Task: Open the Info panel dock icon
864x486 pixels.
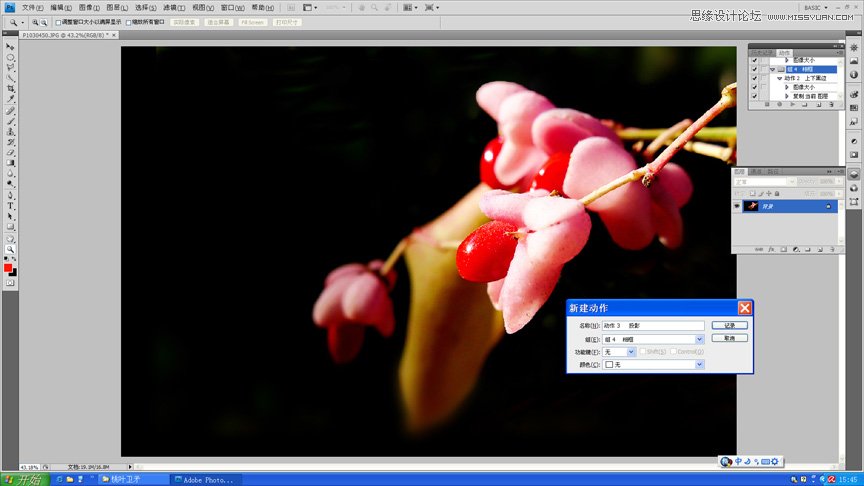Action: point(854,74)
